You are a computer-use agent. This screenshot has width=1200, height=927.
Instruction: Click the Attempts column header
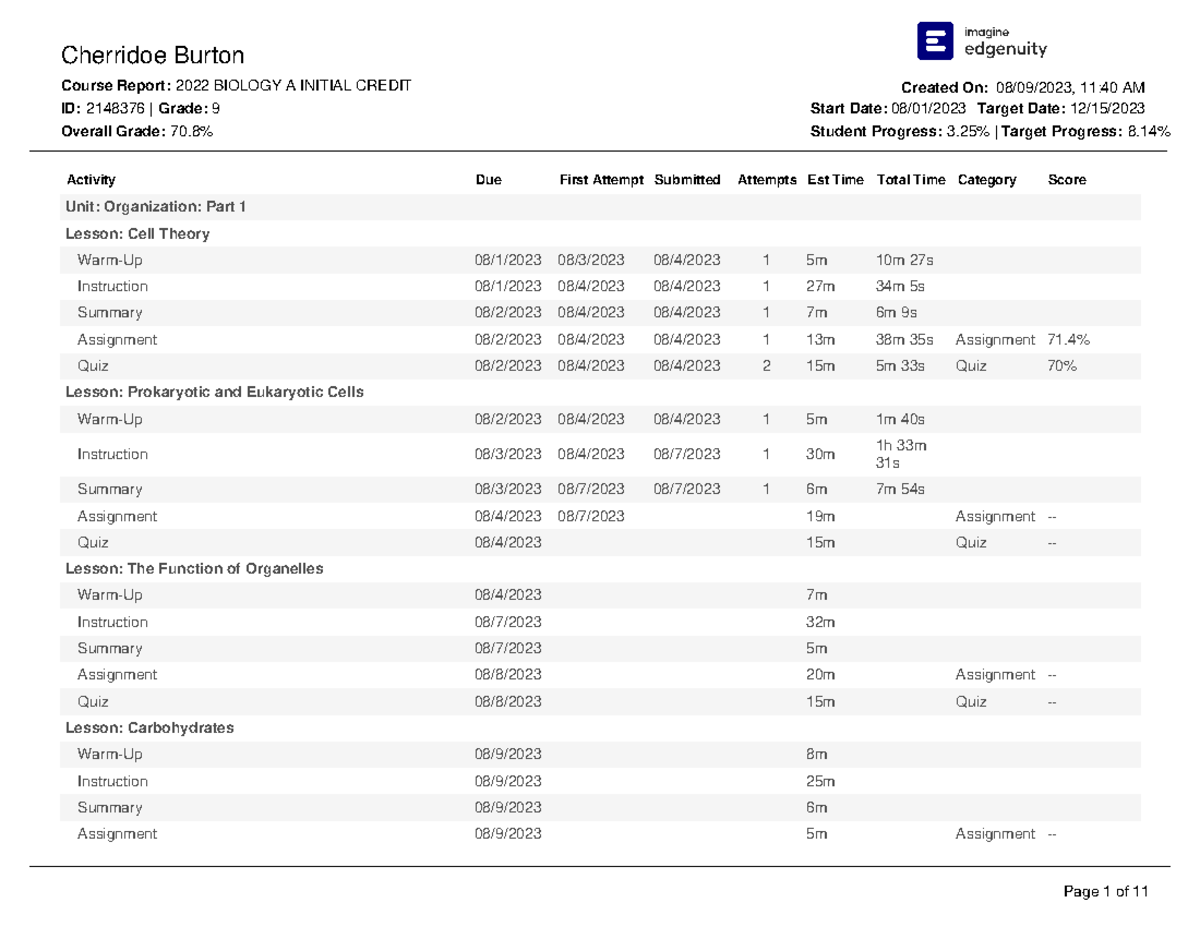point(767,180)
